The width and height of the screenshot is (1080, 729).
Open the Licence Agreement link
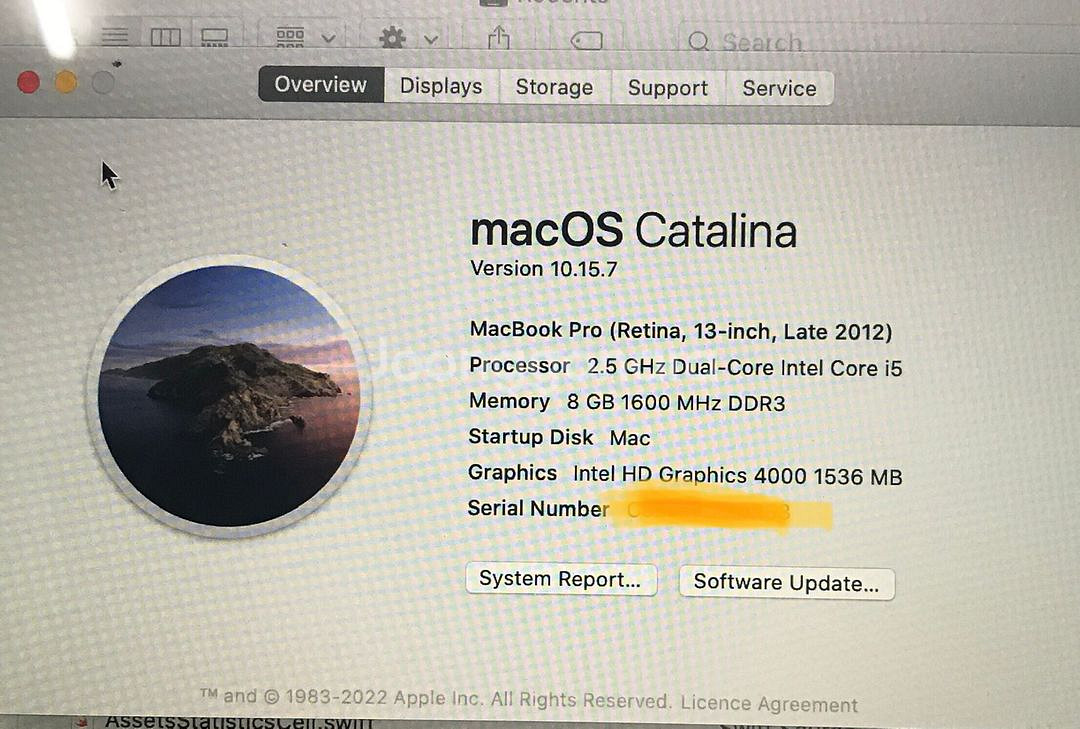coord(769,704)
